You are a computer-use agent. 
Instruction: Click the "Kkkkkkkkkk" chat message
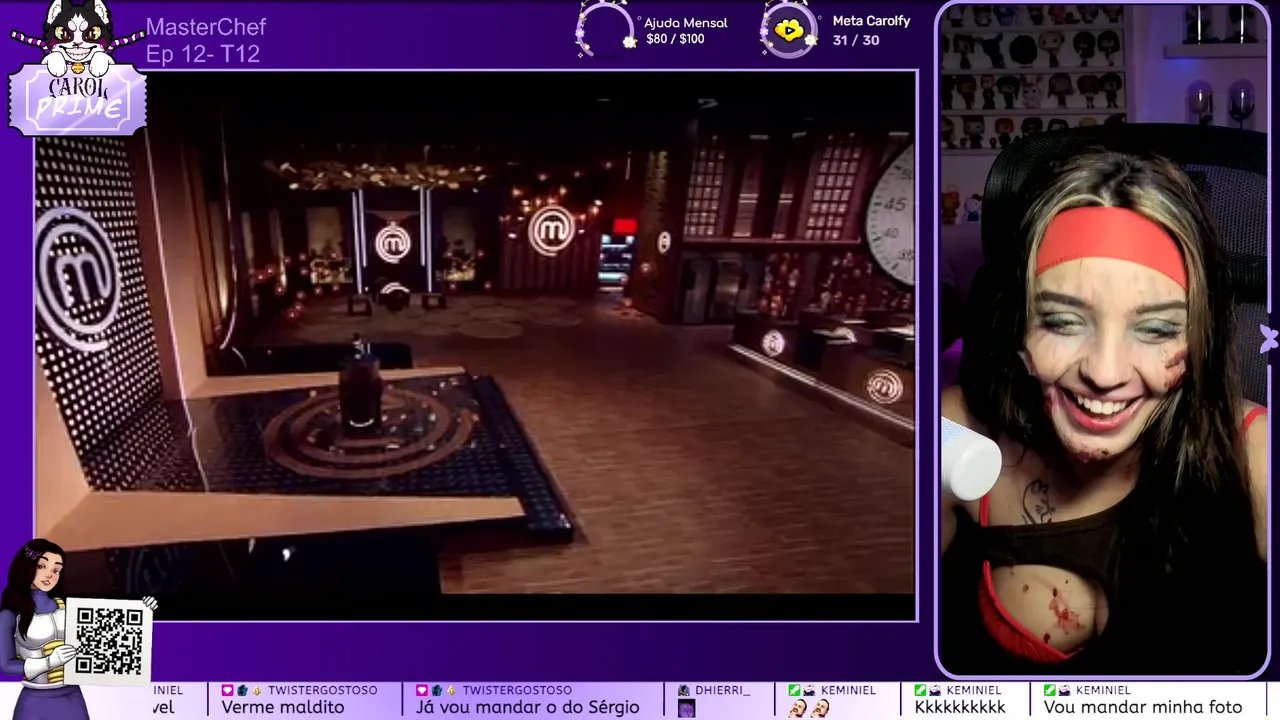pos(960,708)
